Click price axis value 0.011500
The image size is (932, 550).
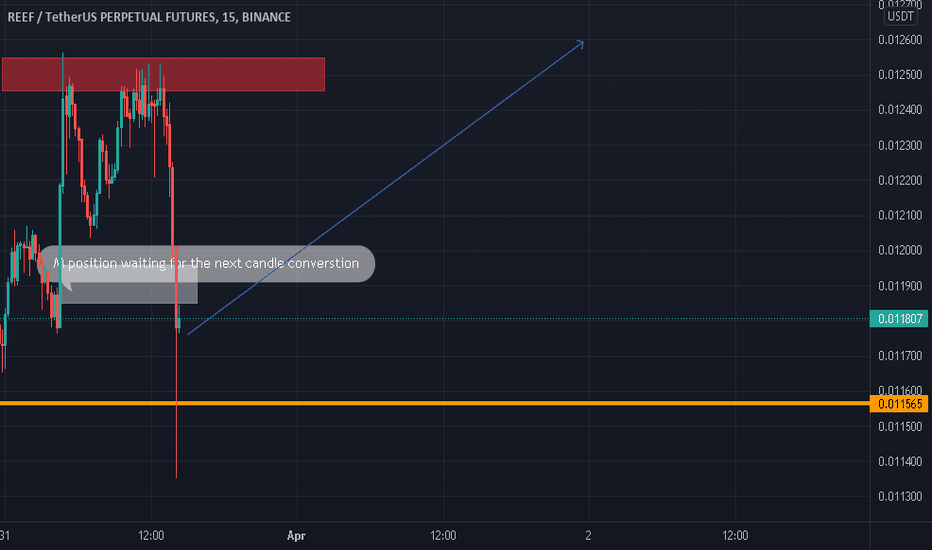[900, 427]
